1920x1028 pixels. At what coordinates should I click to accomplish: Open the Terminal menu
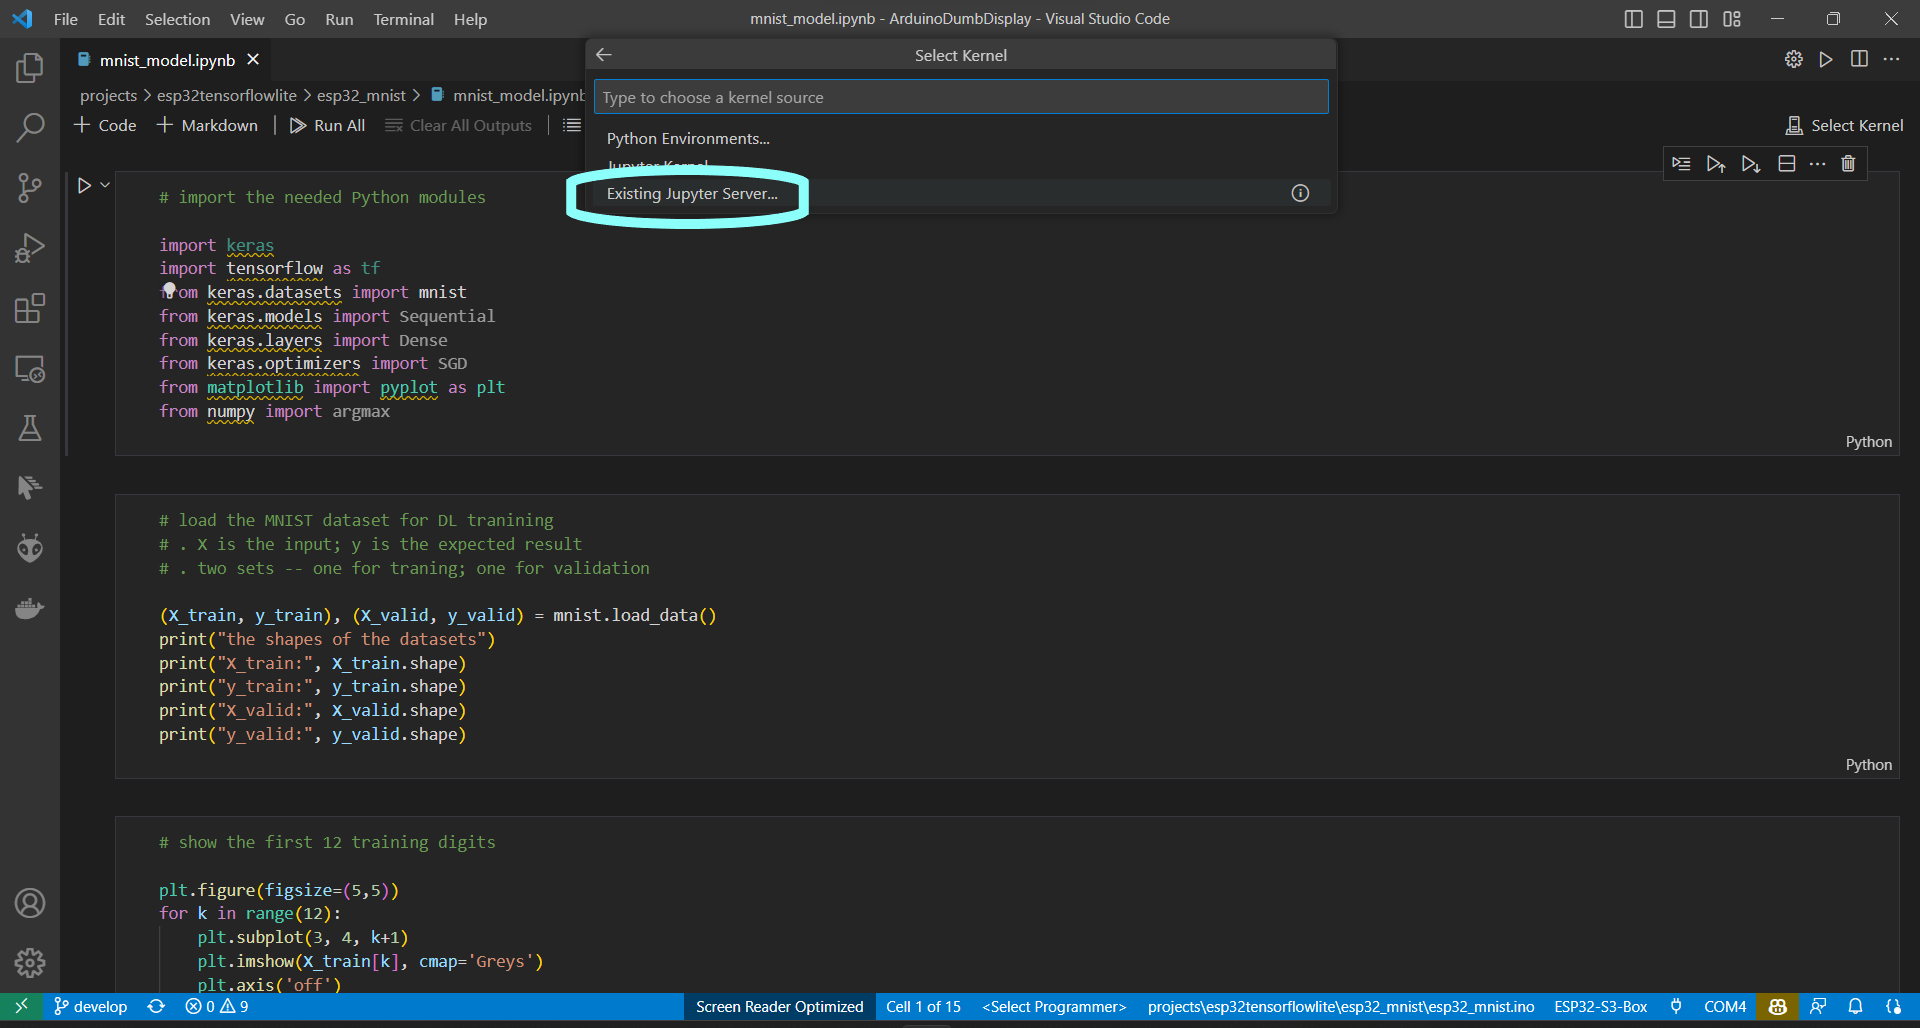click(x=403, y=19)
